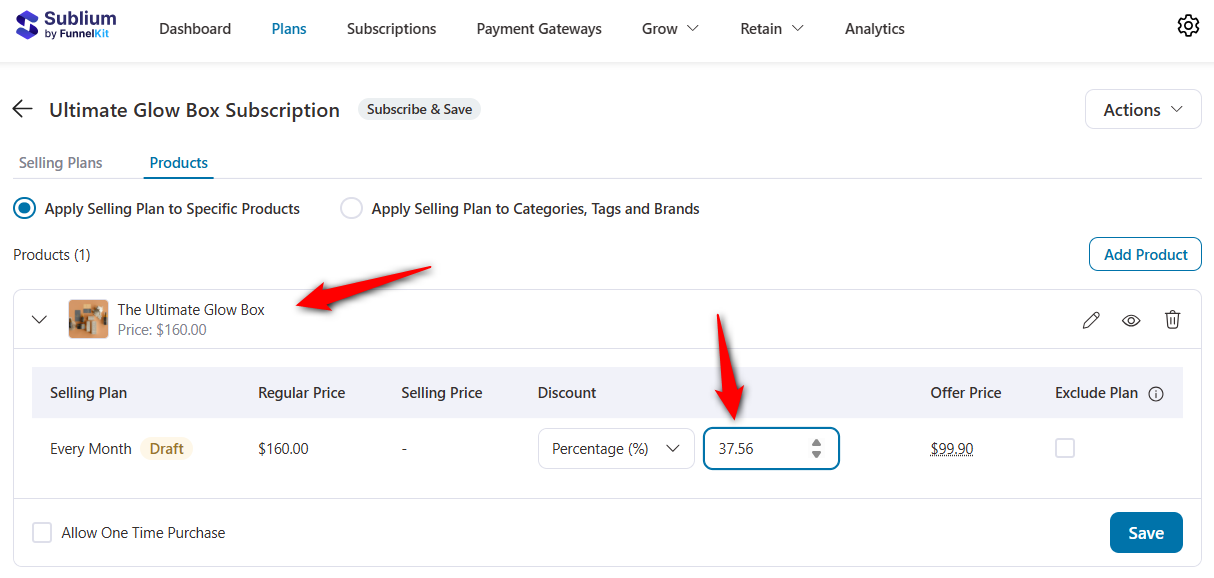Select Apply Selling Plan to Specific Products

click(x=22, y=208)
